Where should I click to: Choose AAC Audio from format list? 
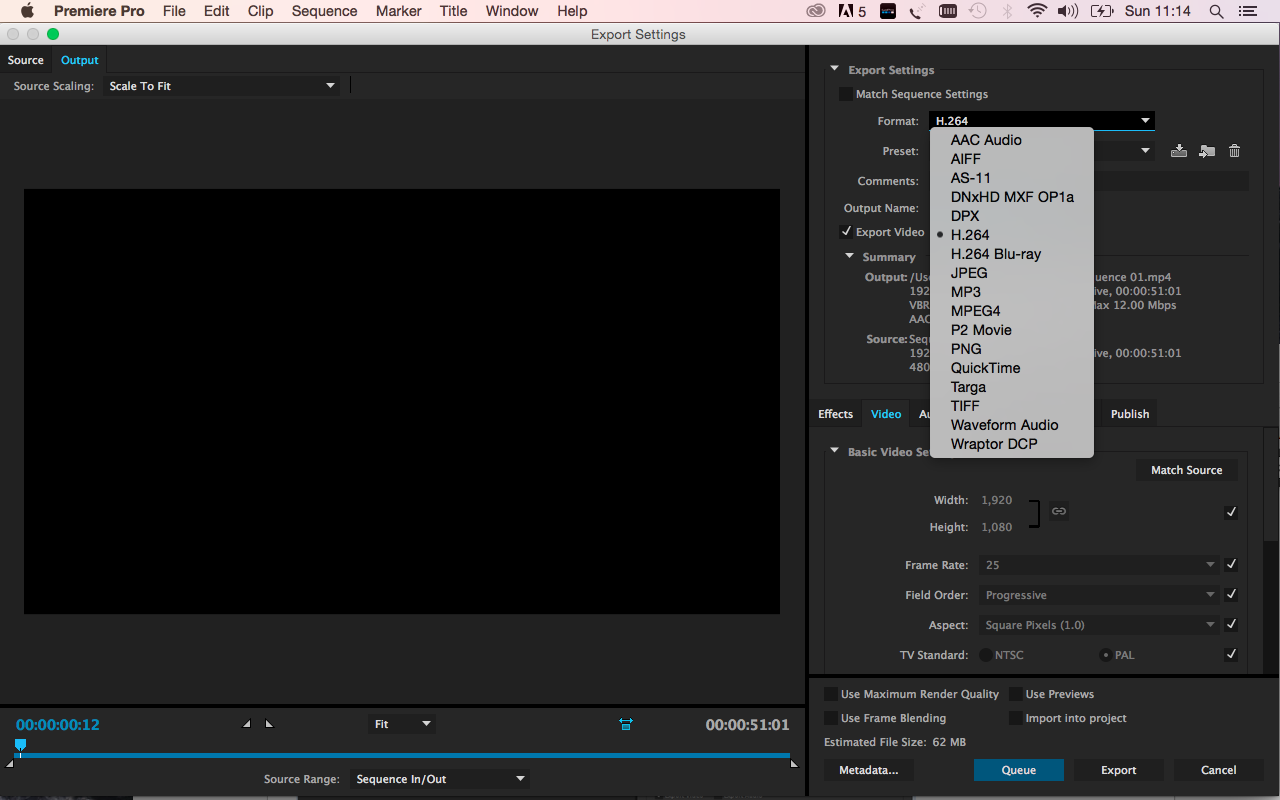coord(1011,140)
